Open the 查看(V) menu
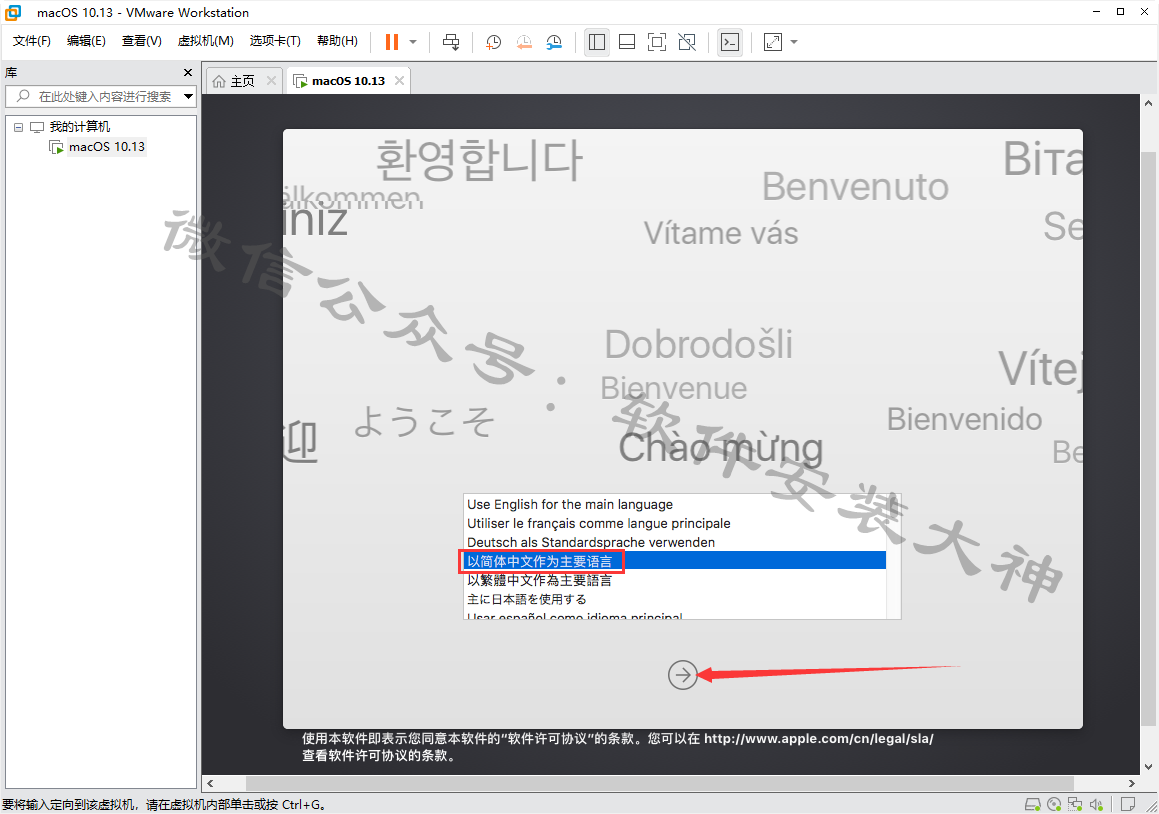The image size is (1159, 814). 141,41
